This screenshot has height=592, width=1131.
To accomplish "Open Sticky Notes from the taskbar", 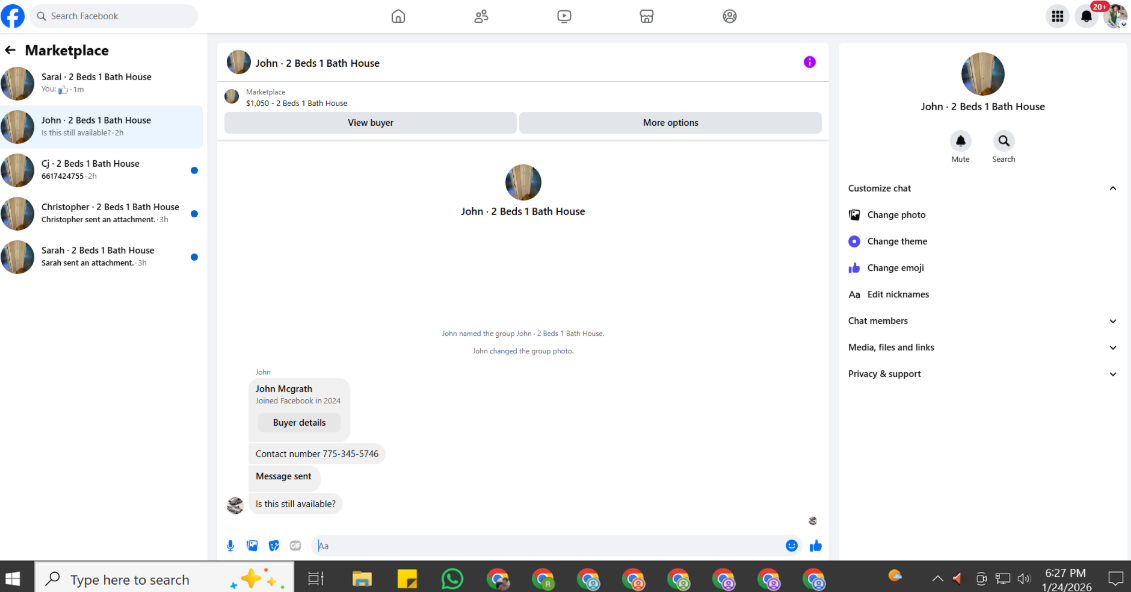I will coord(407,579).
